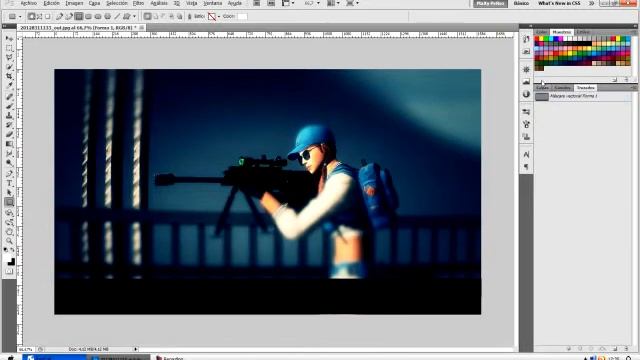This screenshot has height=360, width=640.
Task: Open the Paragraph panel icon
Action: pos(526,167)
